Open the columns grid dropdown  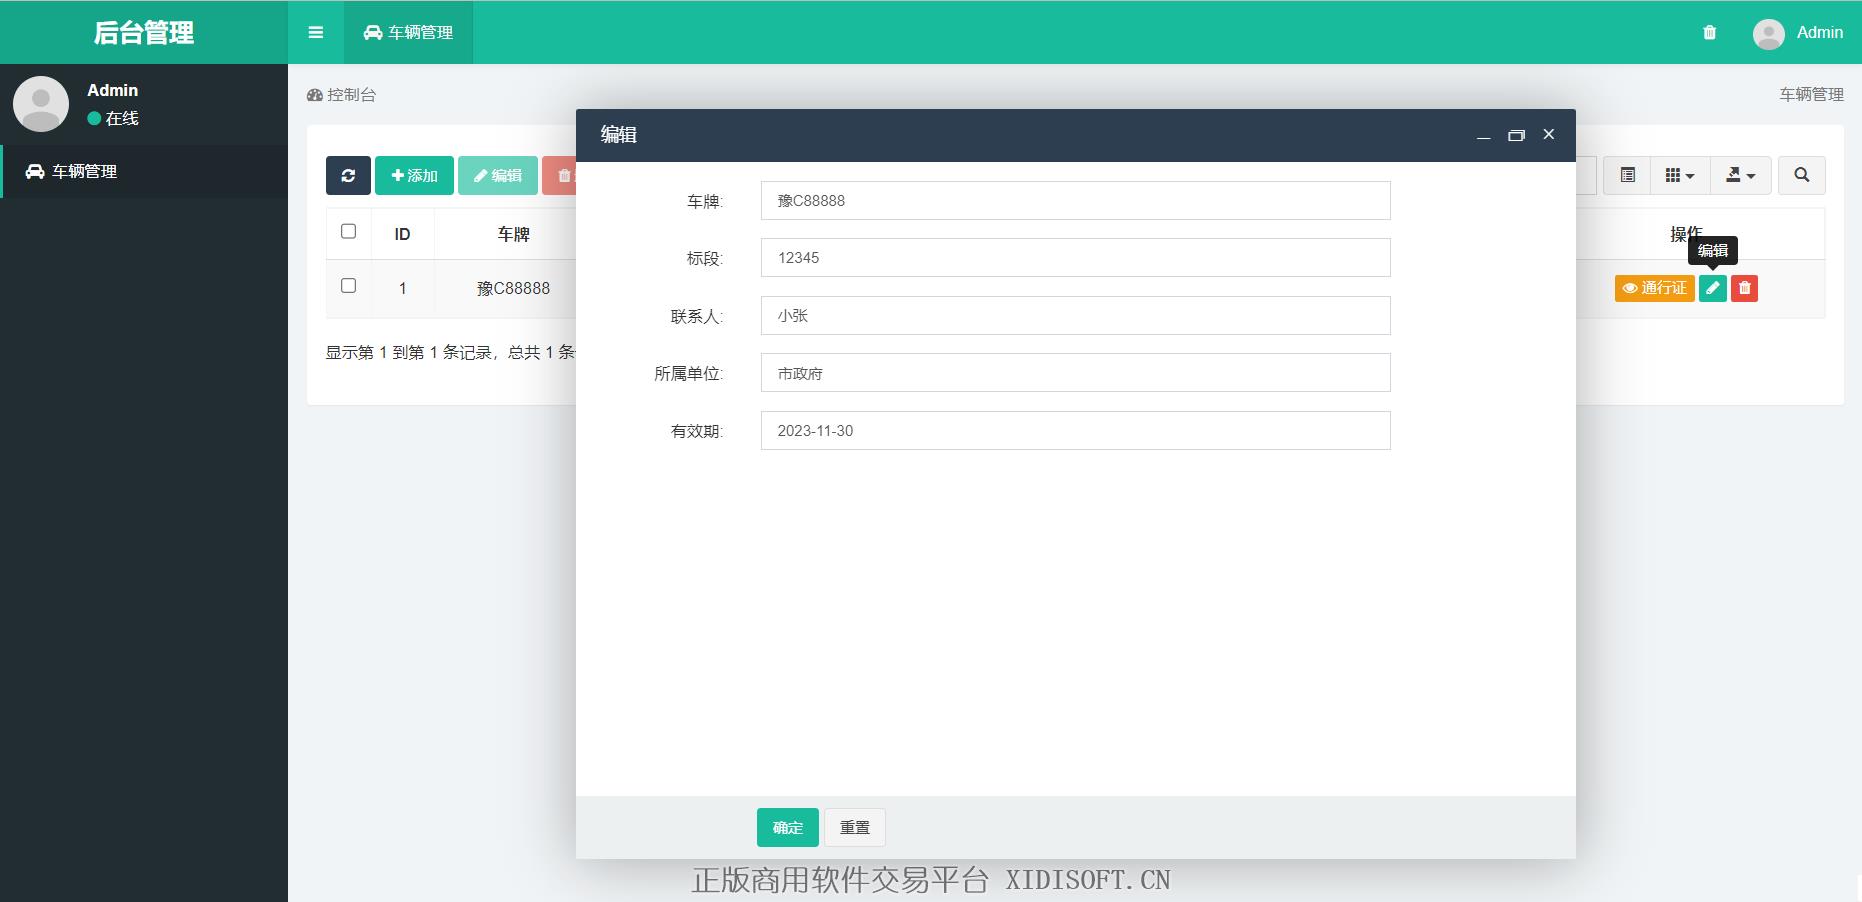point(1679,176)
